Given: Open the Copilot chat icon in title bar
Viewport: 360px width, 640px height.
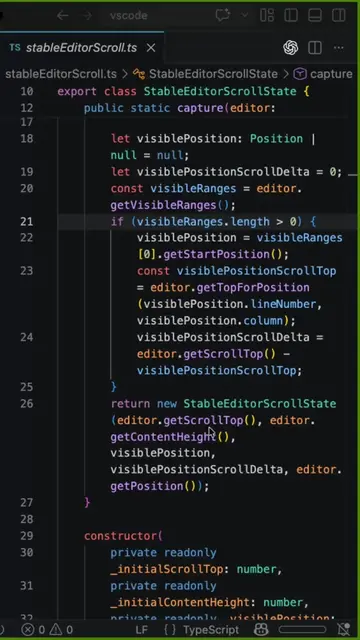Looking at the screenshot, I should coord(223,16).
